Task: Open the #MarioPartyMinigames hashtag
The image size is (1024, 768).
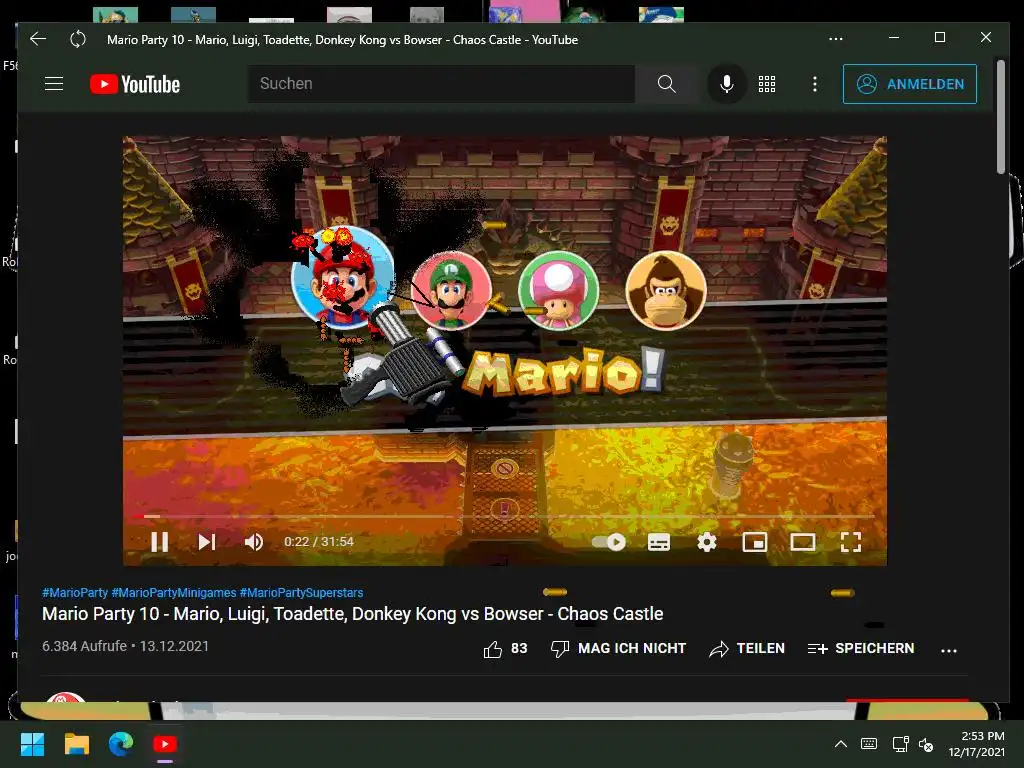Action: (x=174, y=593)
